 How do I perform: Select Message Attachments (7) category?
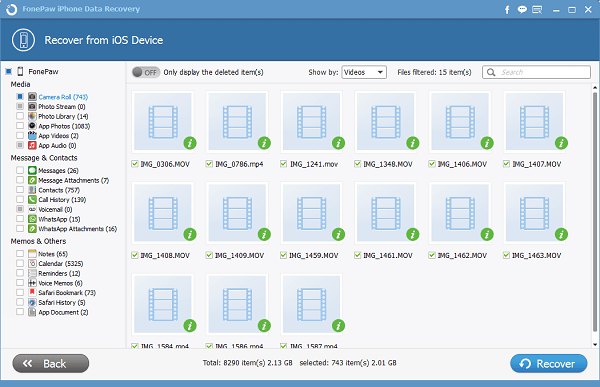tap(73, 180)
